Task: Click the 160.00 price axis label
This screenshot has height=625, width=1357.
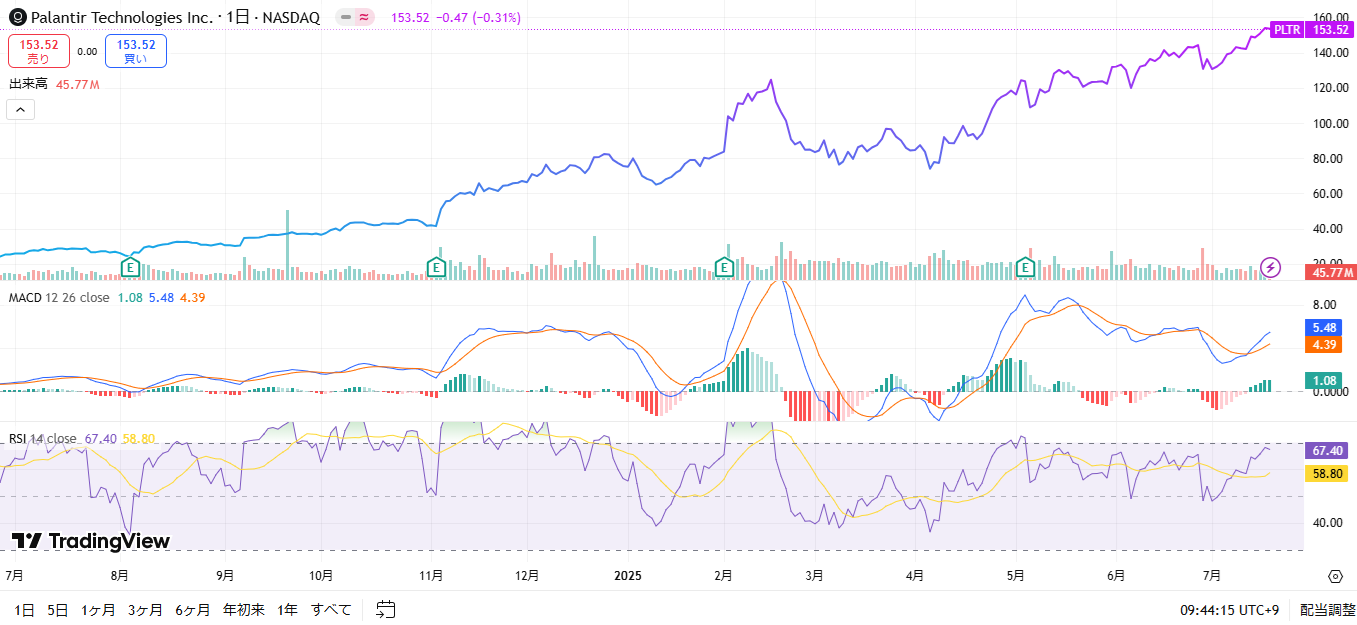Action: [1331, 17]
